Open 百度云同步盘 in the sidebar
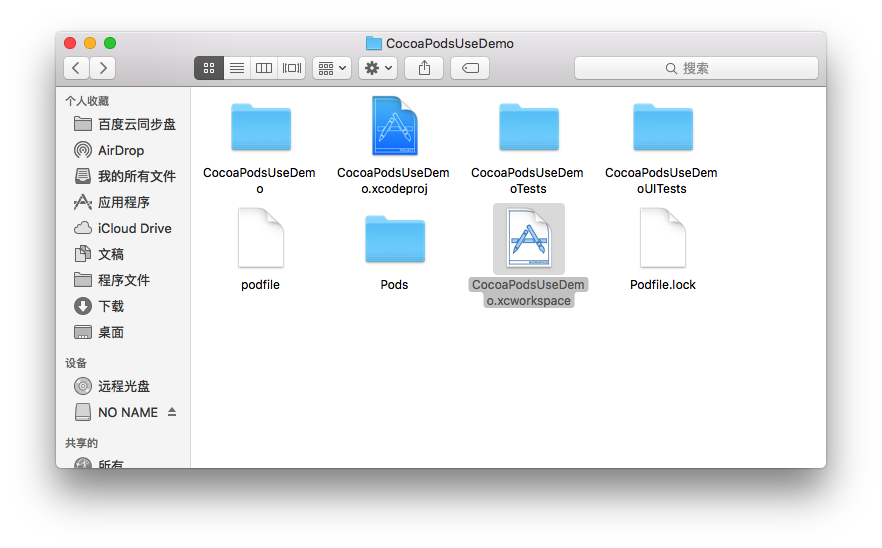The image size is (882, 548). click(x=124, y=124)
